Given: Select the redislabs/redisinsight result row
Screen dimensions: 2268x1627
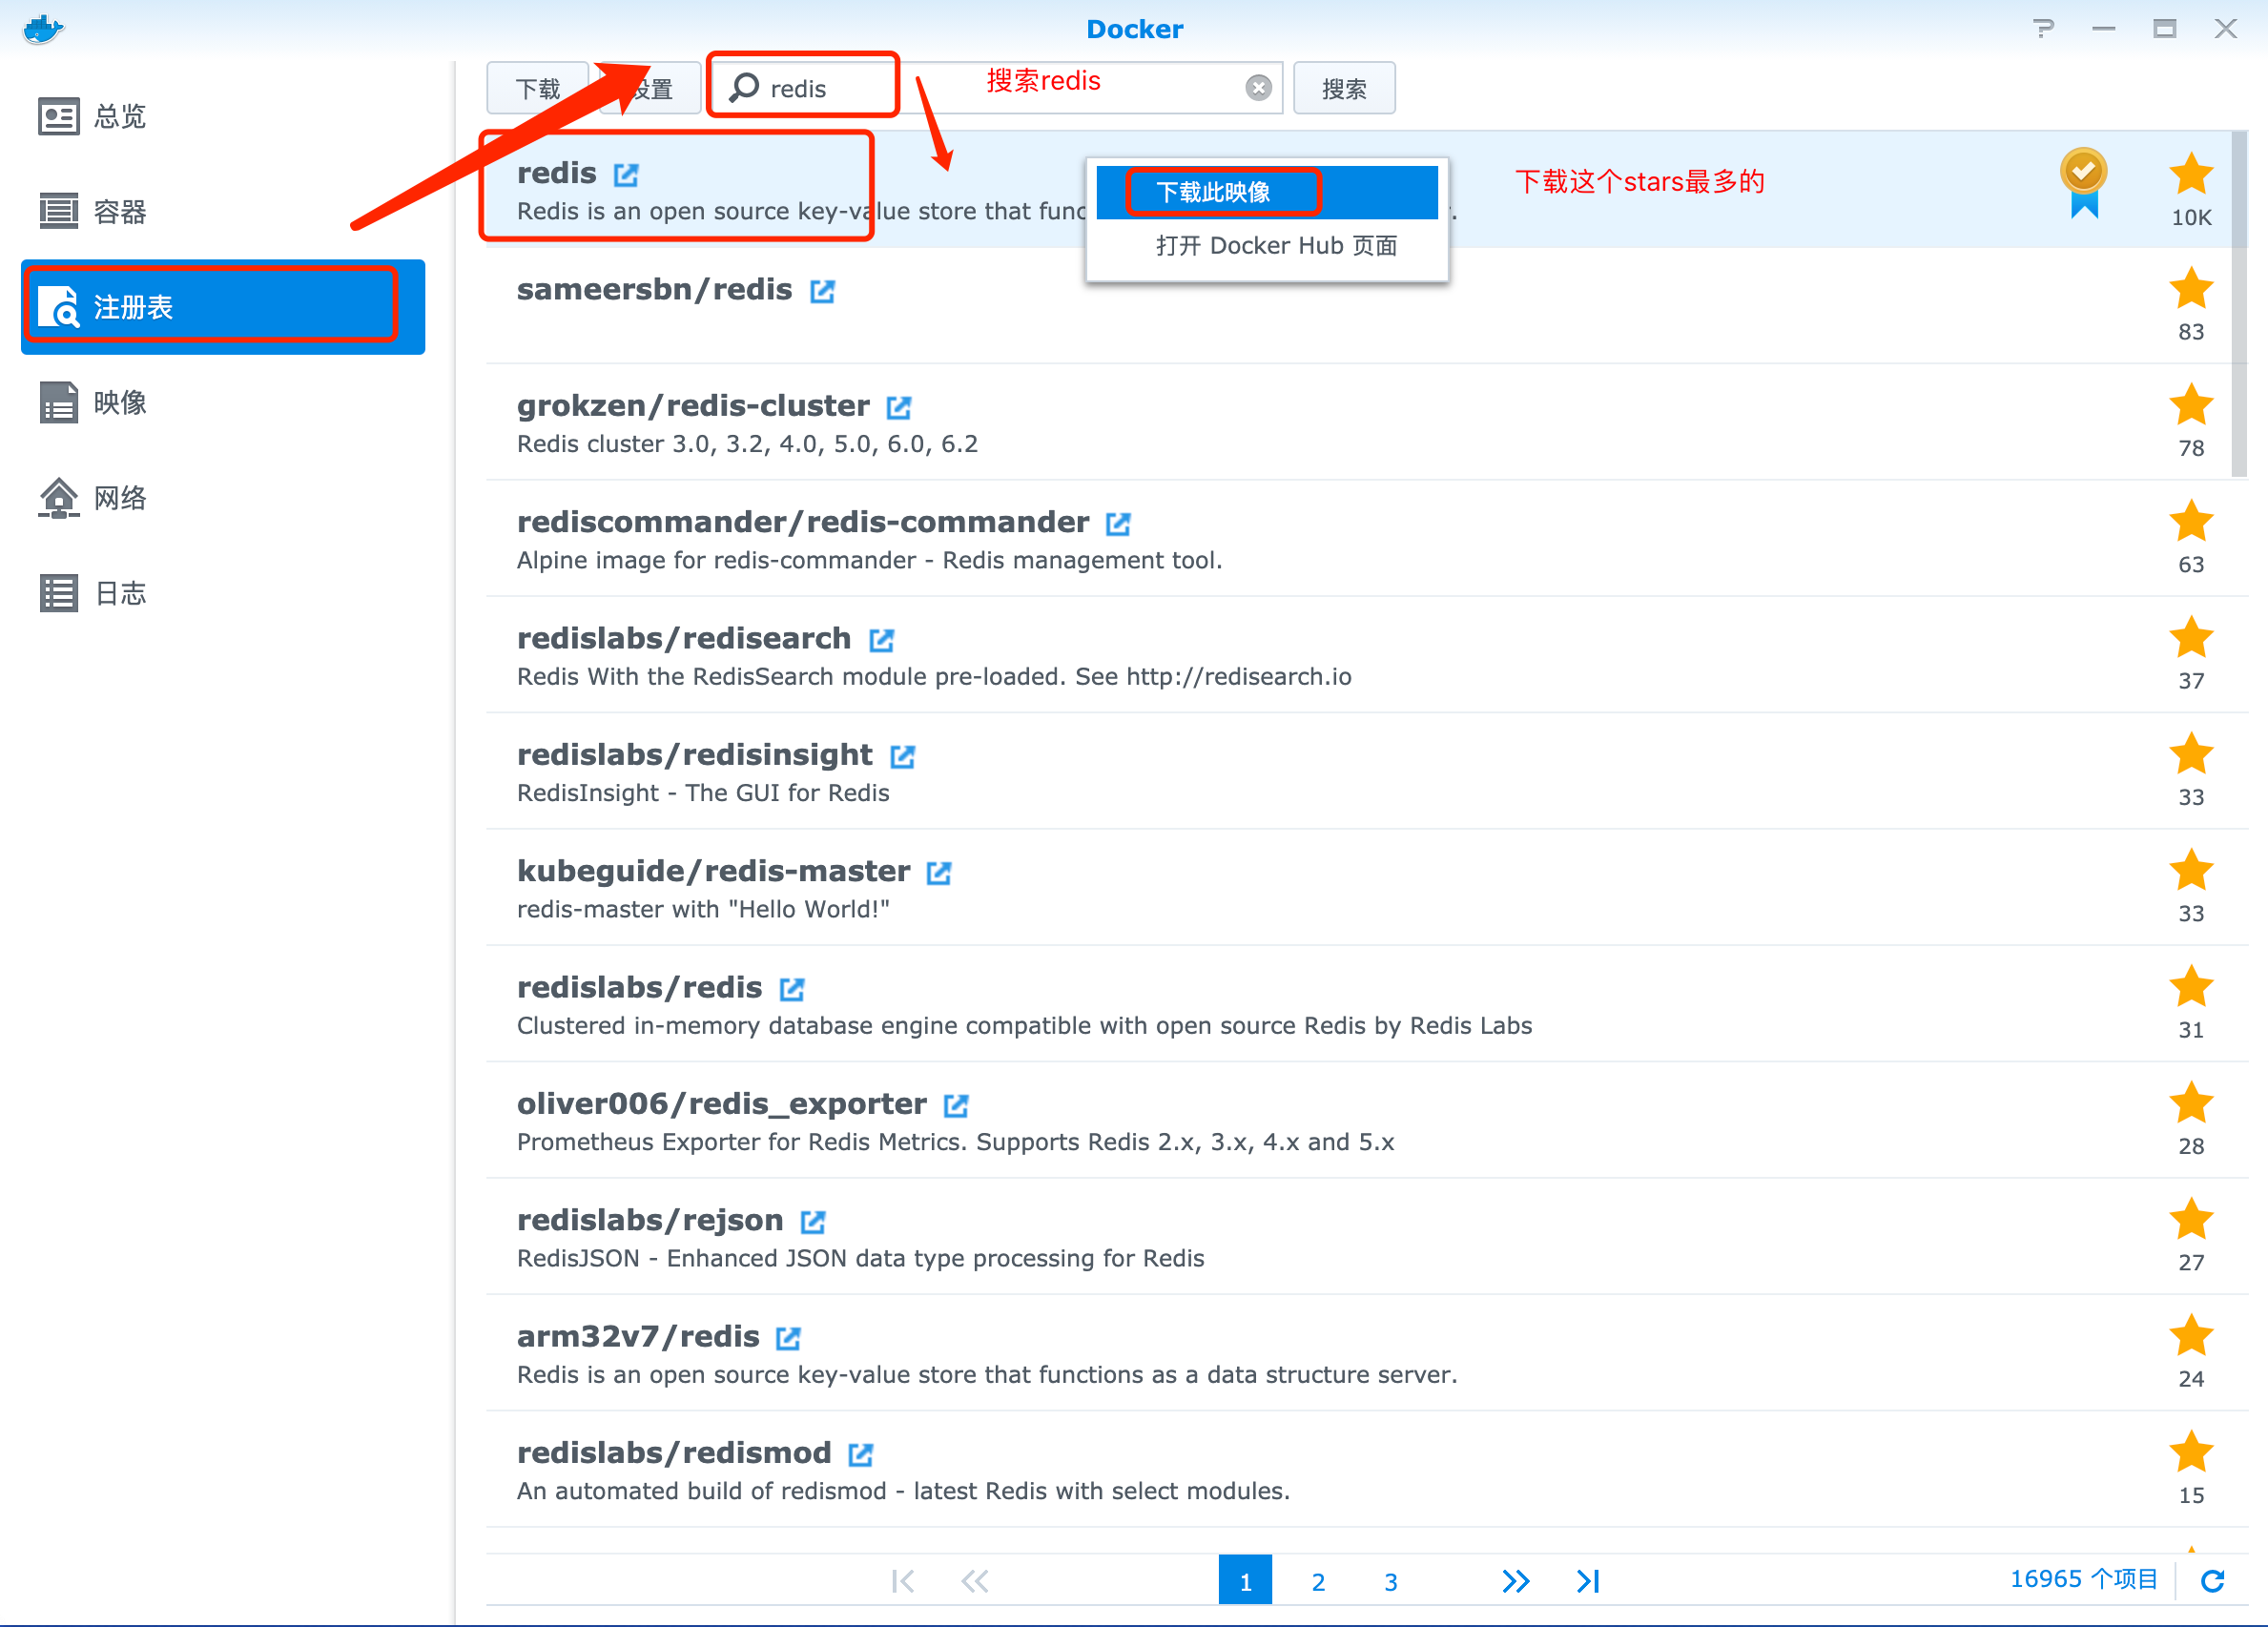Looking at the screenshot, I should (1300, 771).
